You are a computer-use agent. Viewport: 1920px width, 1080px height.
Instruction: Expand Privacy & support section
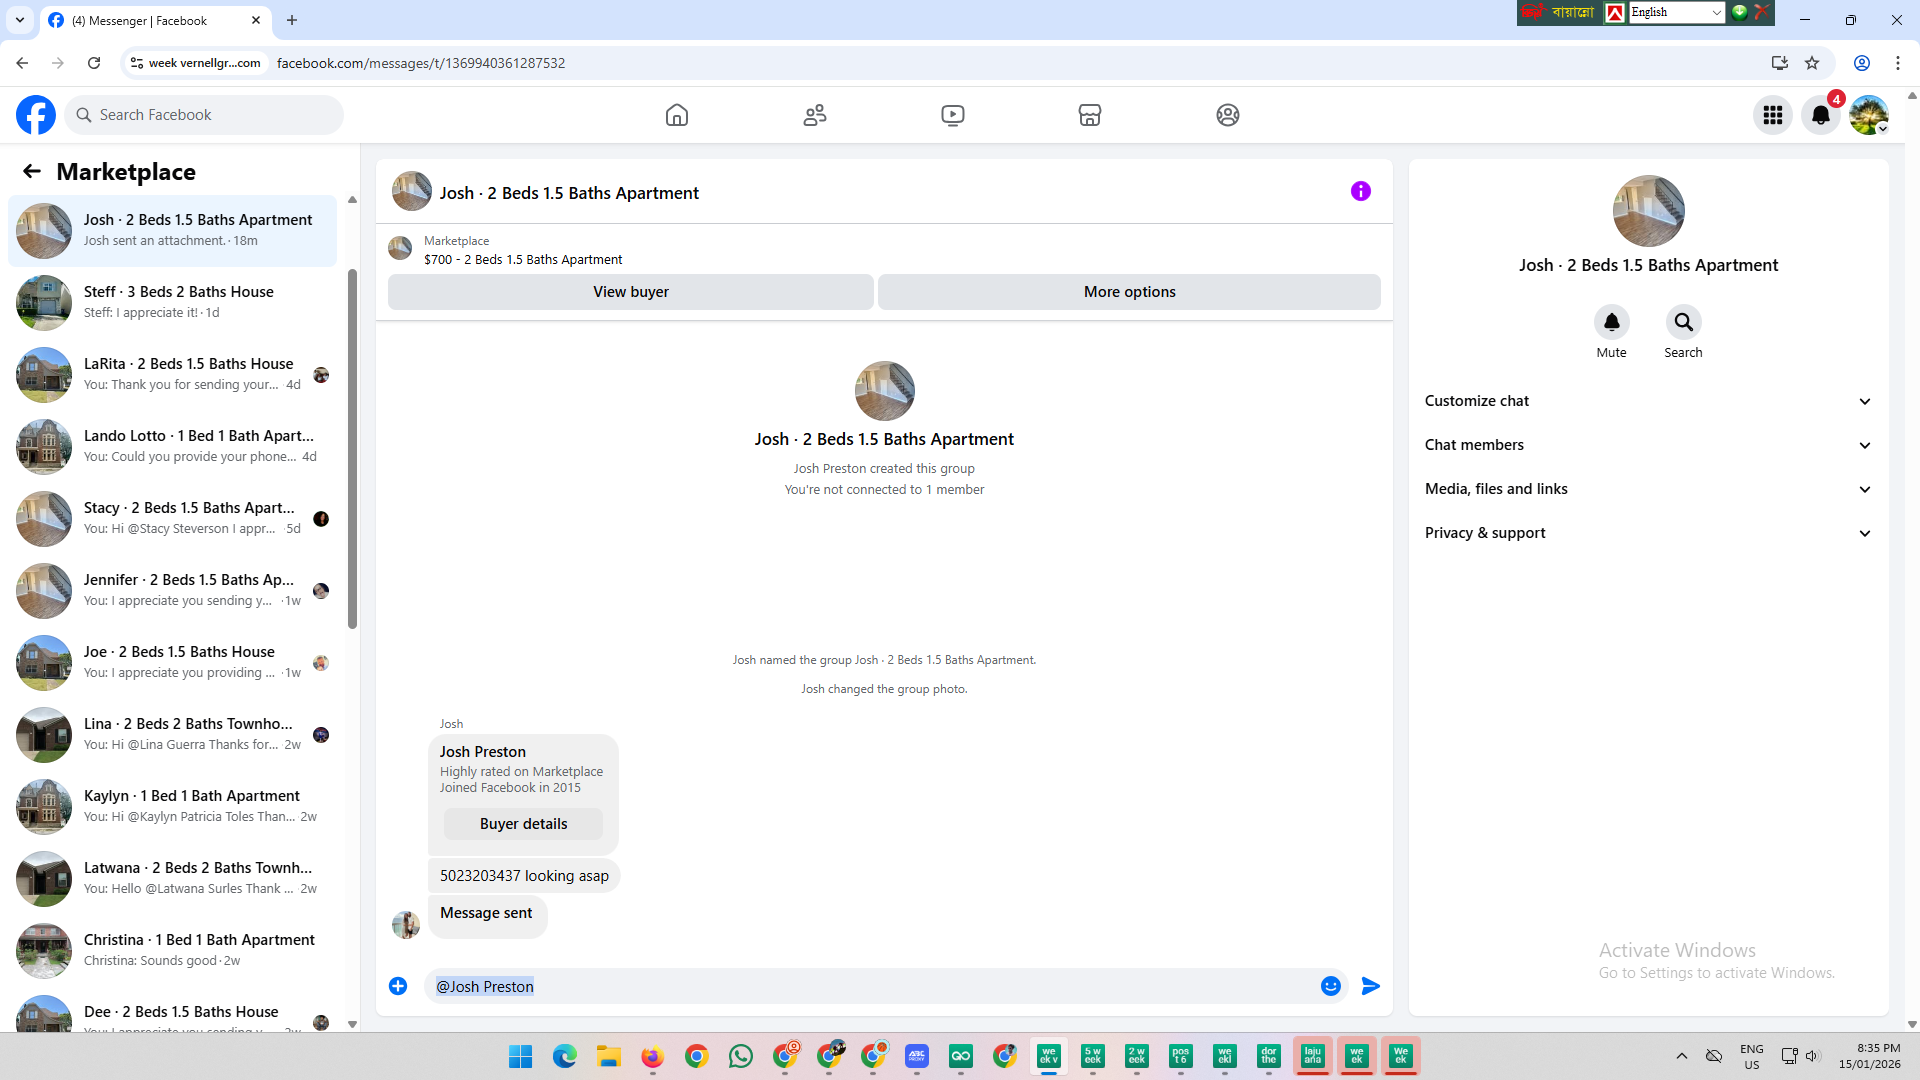(x=1648, y=533)
